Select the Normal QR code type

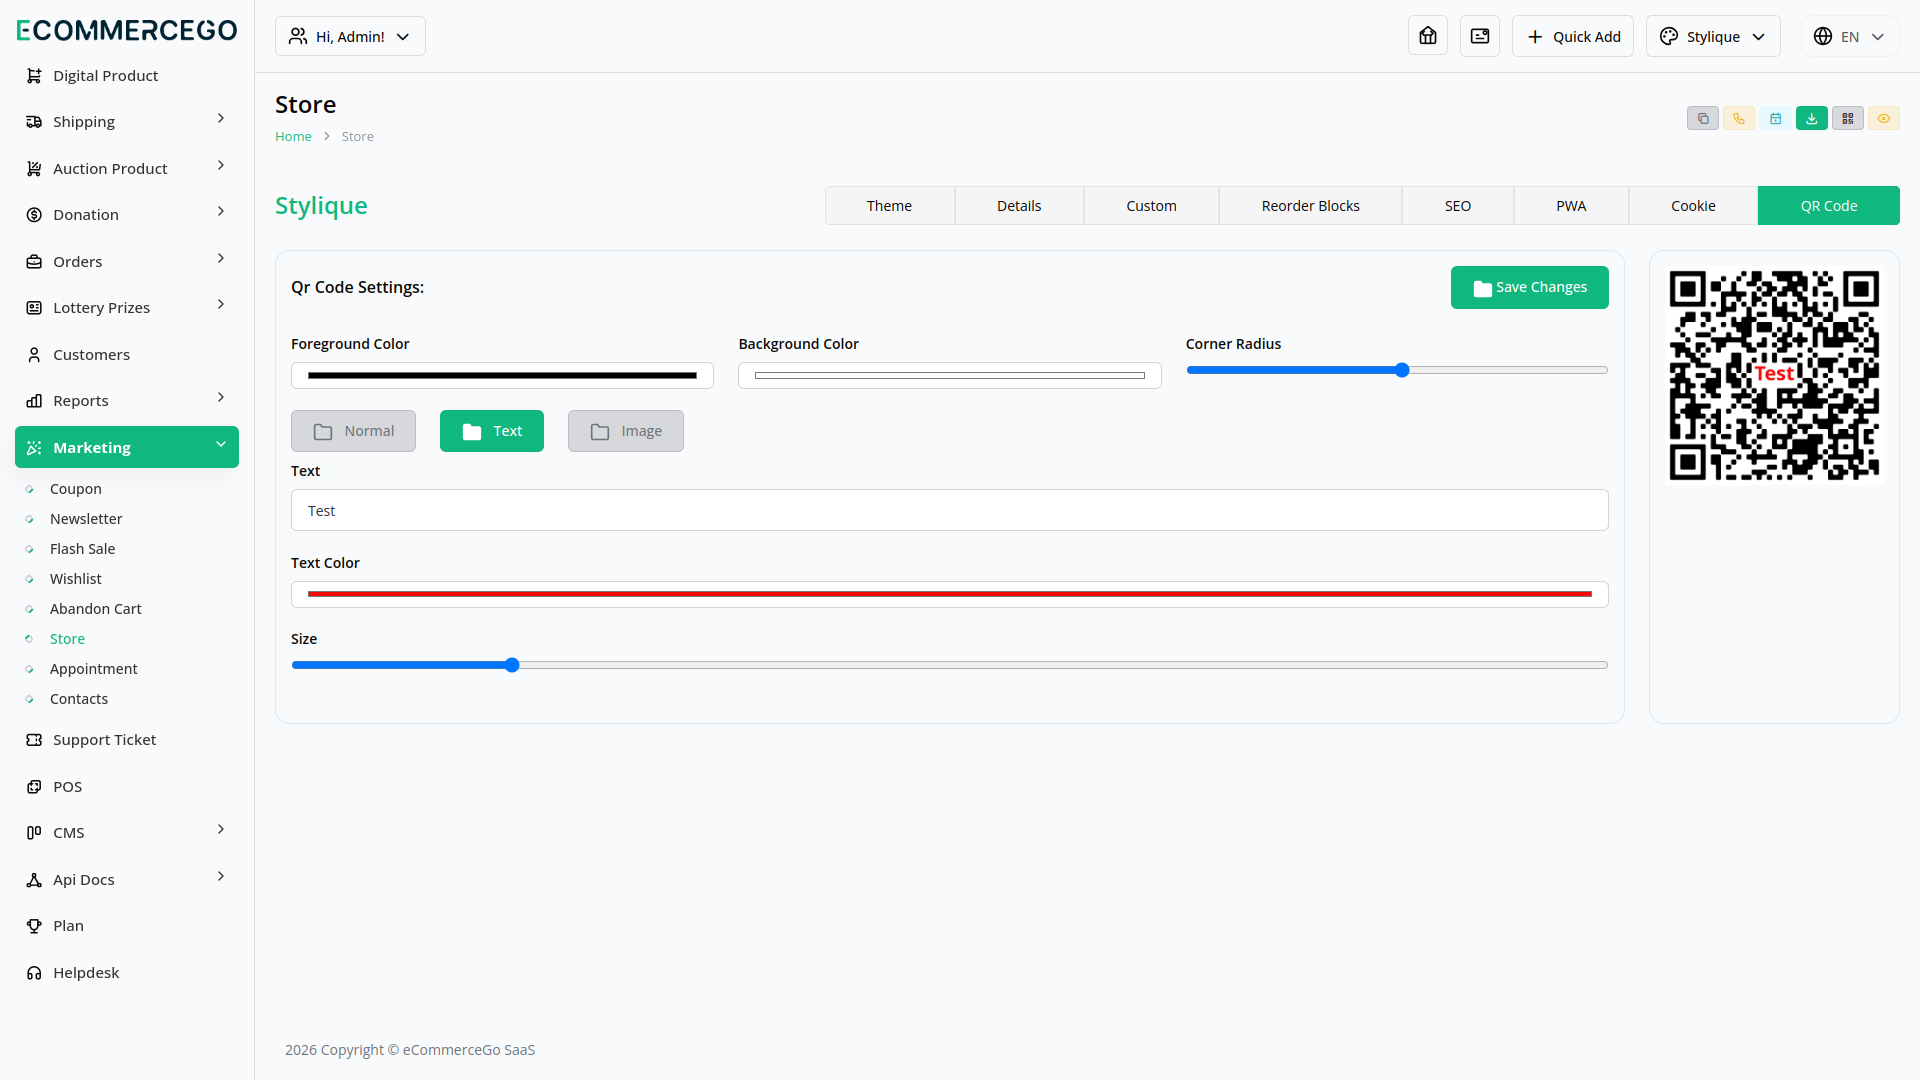click(x=353, y=431)
